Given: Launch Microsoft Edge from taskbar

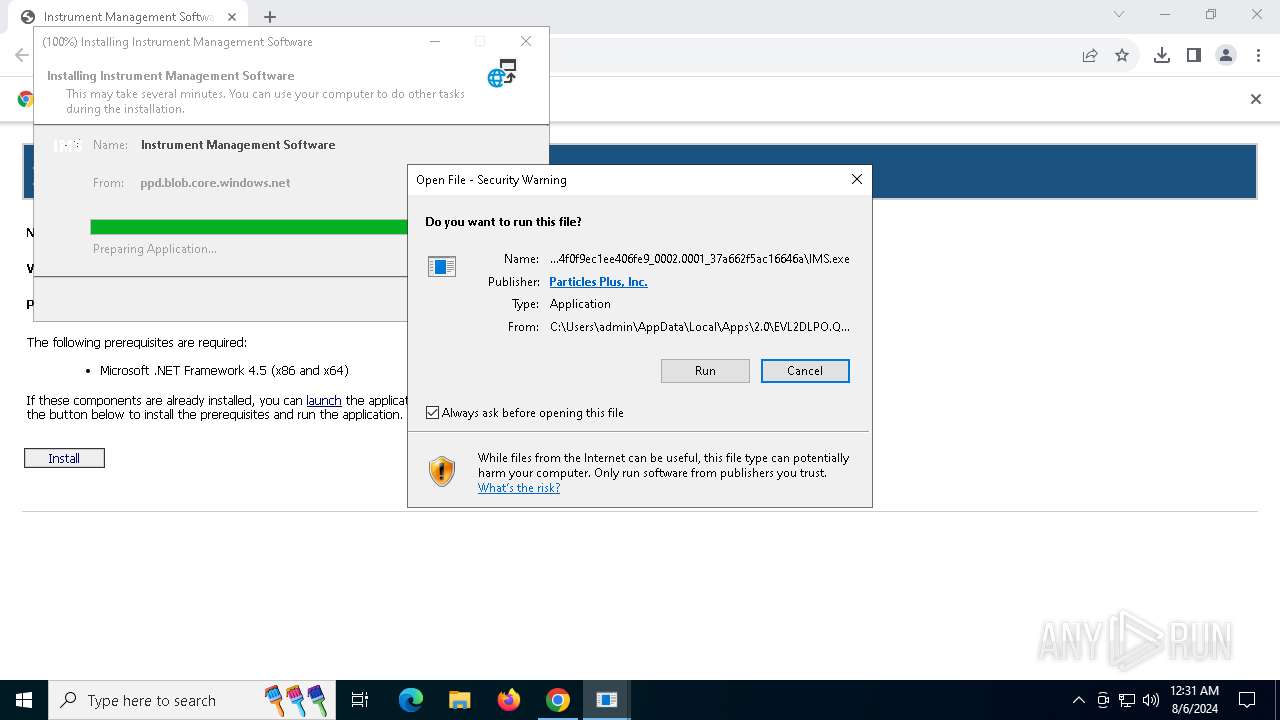Looking at the screenshot, I should click(x=411, y=700).
